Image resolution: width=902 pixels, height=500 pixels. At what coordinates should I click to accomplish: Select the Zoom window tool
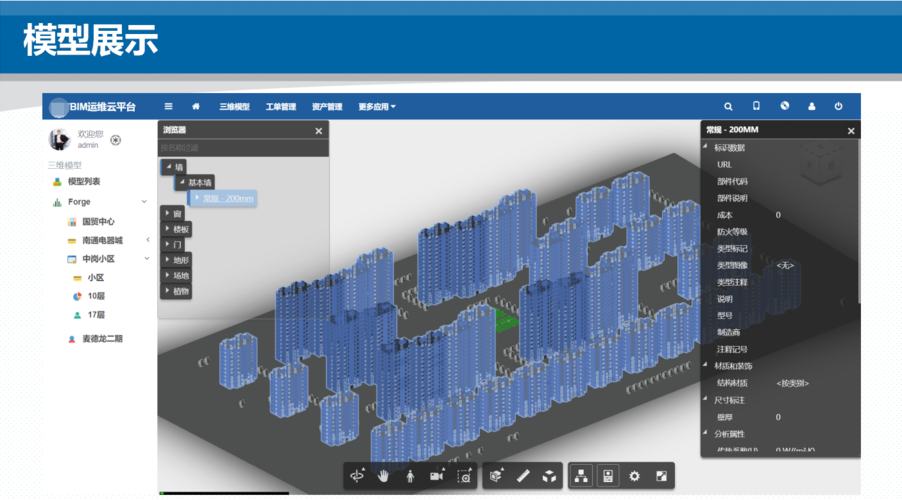(464, 476)
